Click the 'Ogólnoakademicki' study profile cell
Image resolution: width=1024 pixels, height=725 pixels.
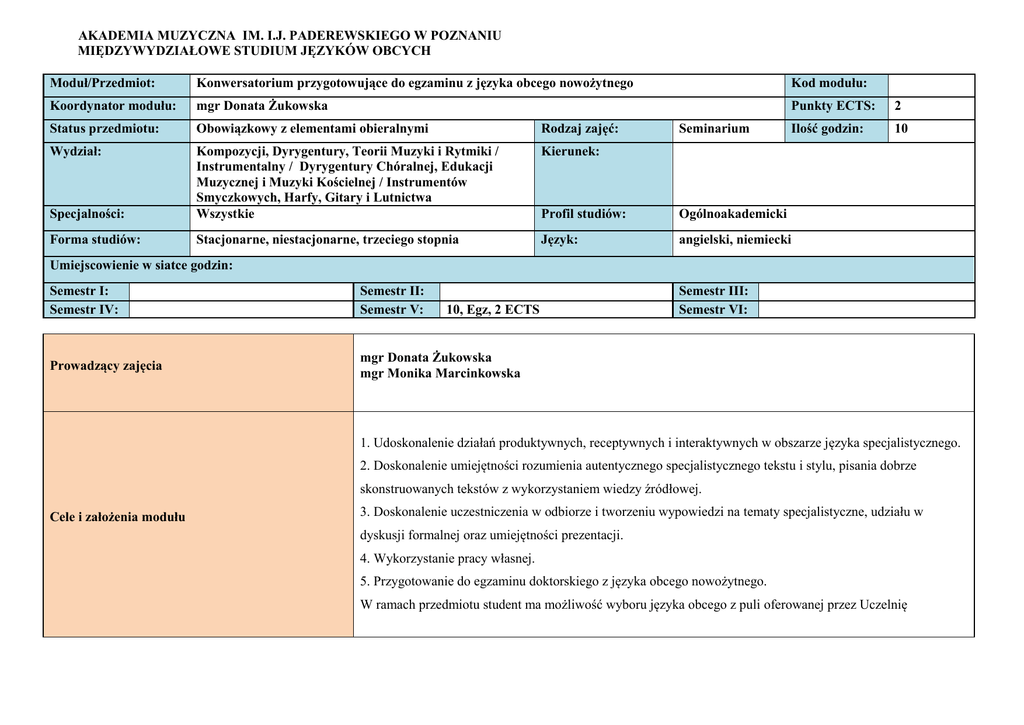(732, 215)
